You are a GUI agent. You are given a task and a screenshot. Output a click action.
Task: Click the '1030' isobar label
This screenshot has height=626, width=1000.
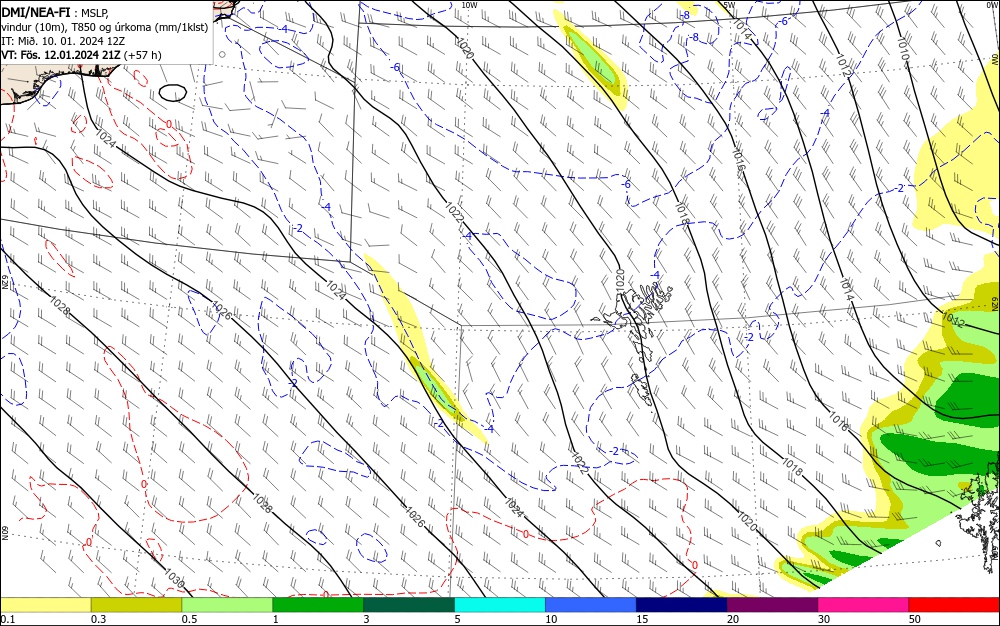tap(174, 578)
